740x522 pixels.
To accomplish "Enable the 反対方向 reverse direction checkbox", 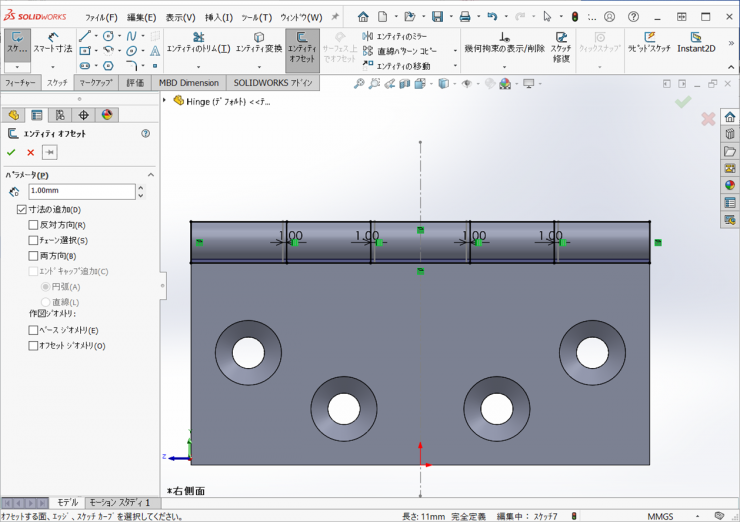I will point(34,225).
